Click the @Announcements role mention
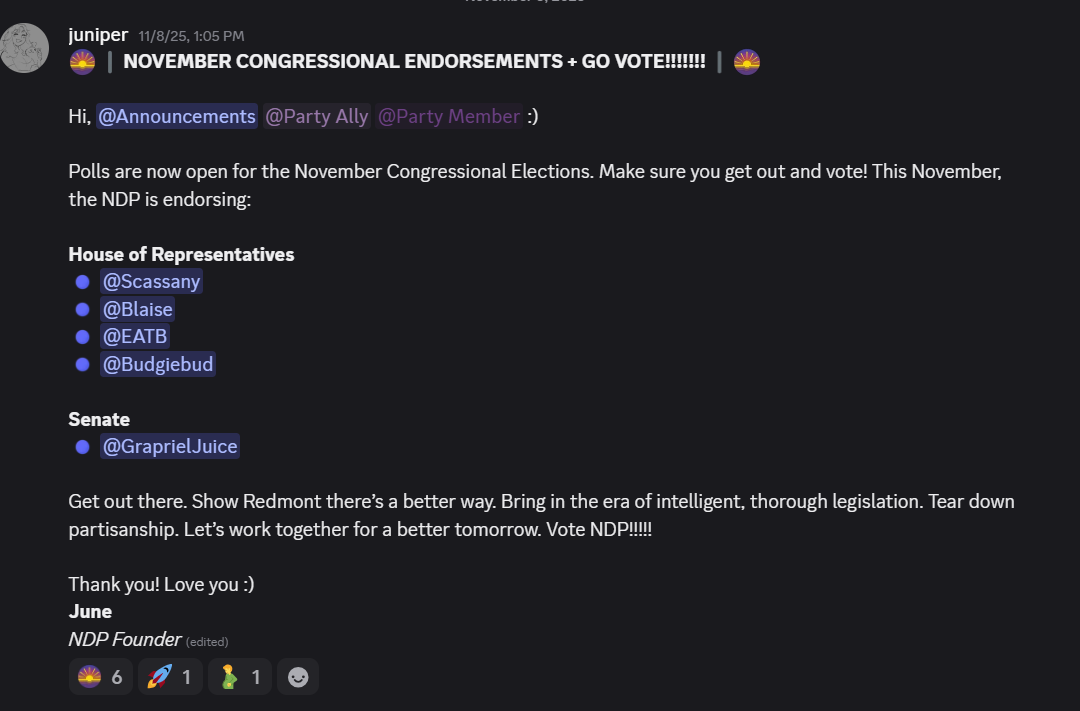1080x711 pixels. pos(177,116)
